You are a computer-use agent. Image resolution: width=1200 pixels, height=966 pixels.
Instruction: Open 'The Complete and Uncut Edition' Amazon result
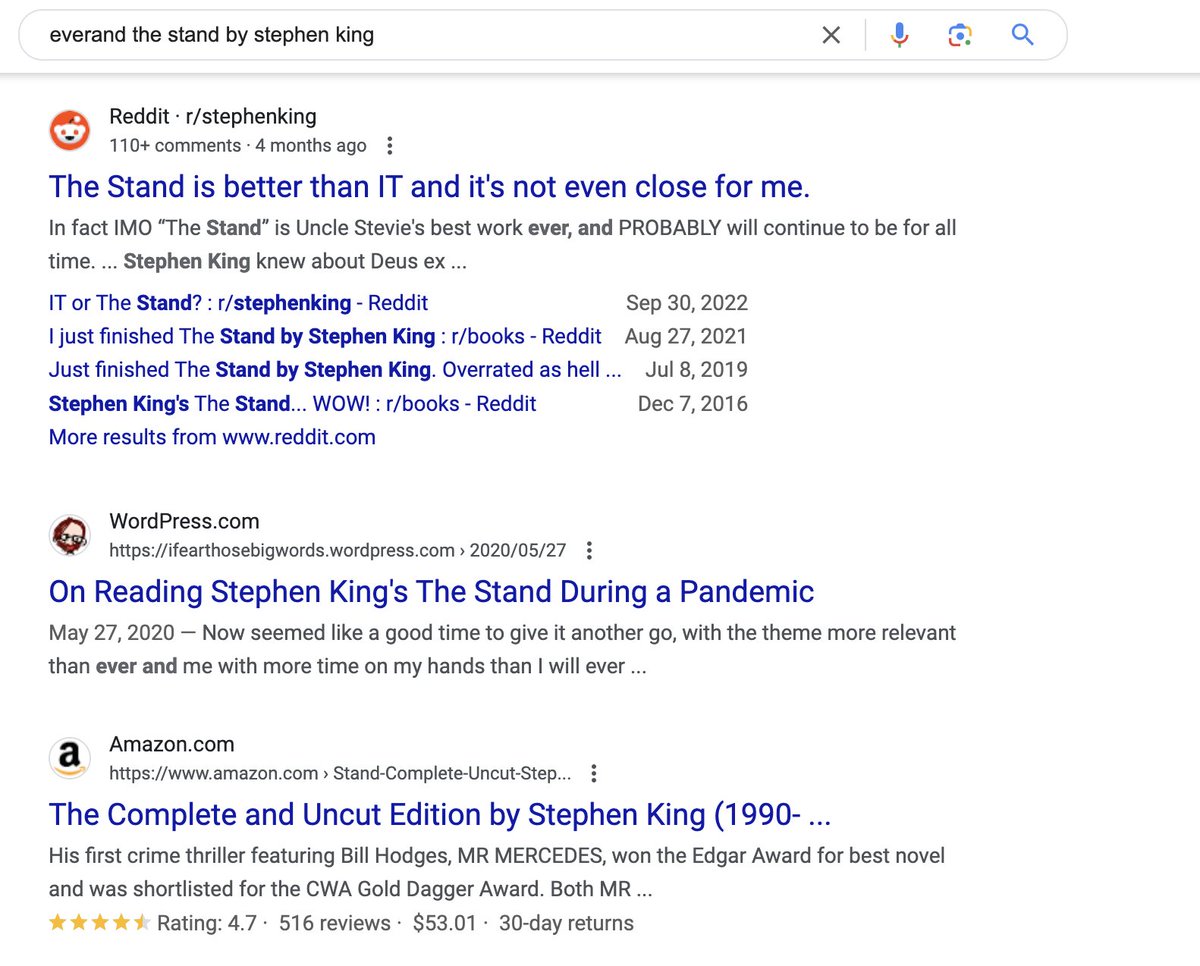440,815
